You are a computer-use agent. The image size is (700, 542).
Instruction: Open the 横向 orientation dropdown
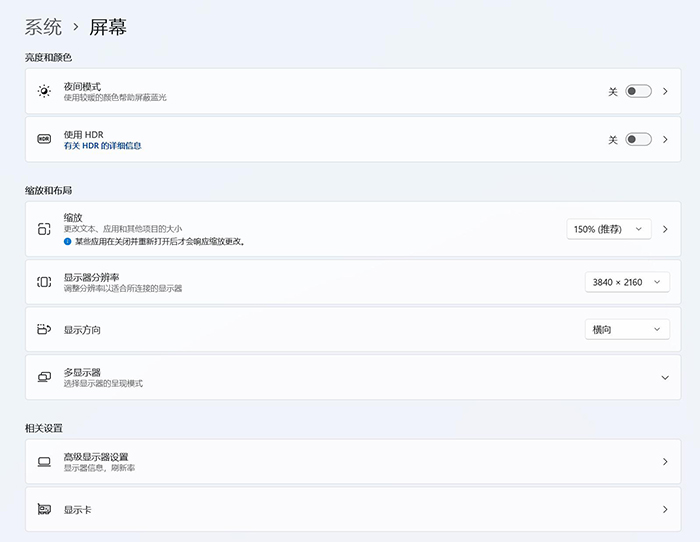point(626,329)
